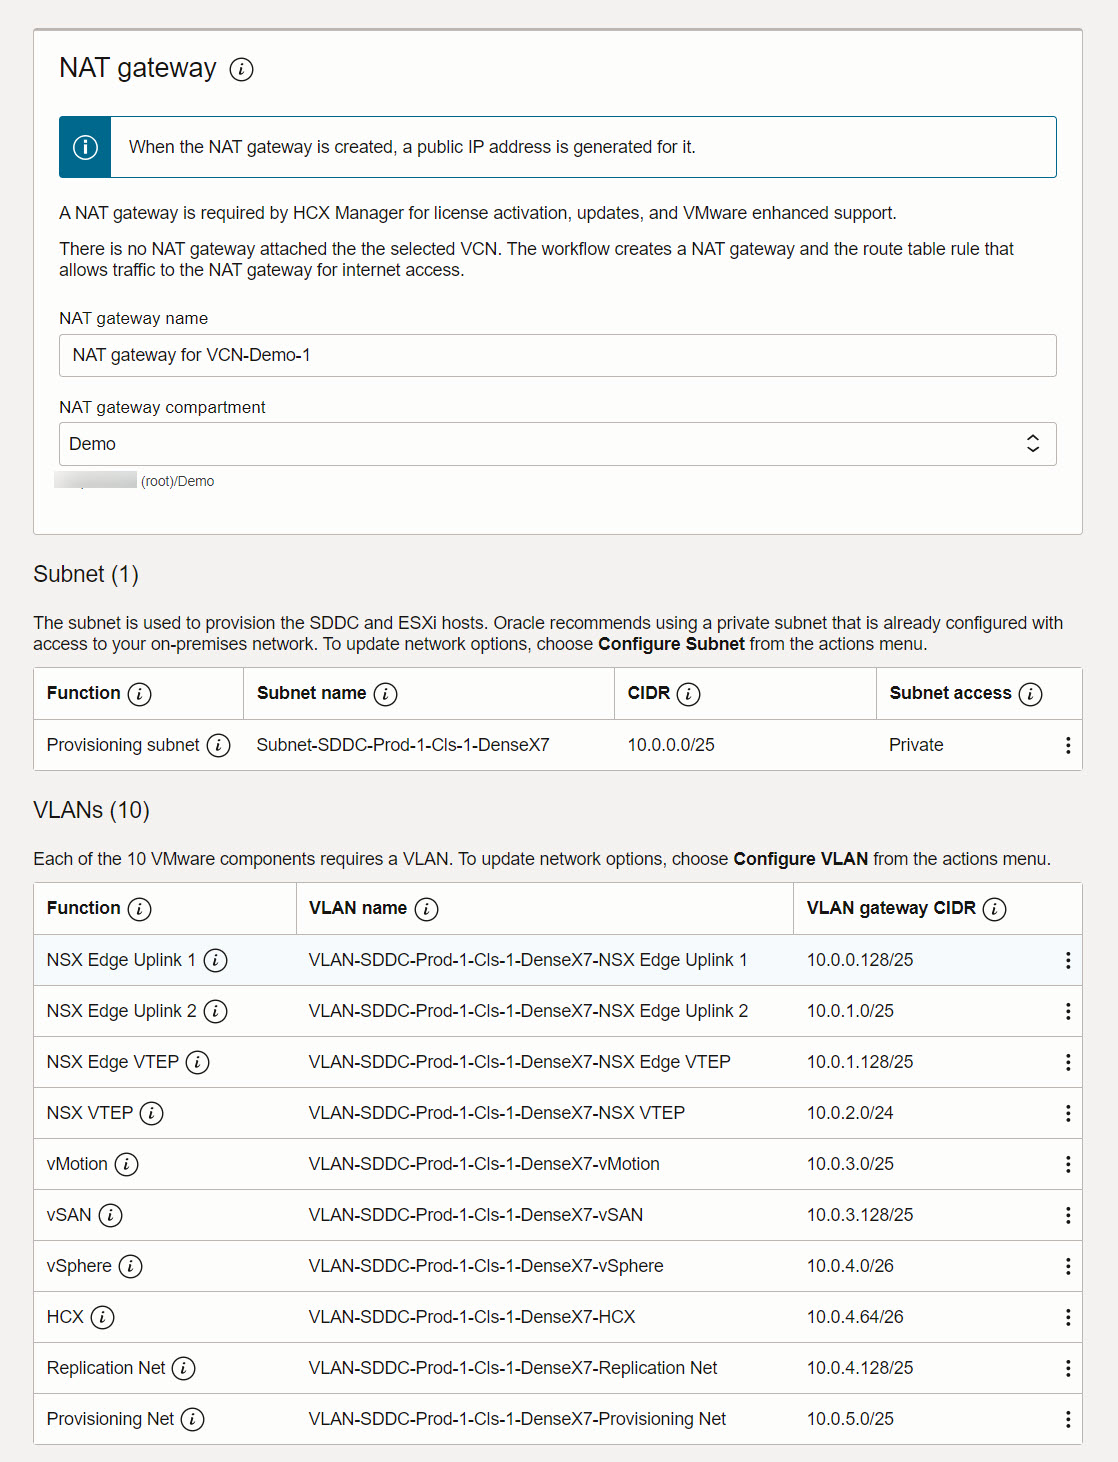Open info for the vSAN function
Viewport: 1118px width, 1462px height.
(x=113, y=1215)
